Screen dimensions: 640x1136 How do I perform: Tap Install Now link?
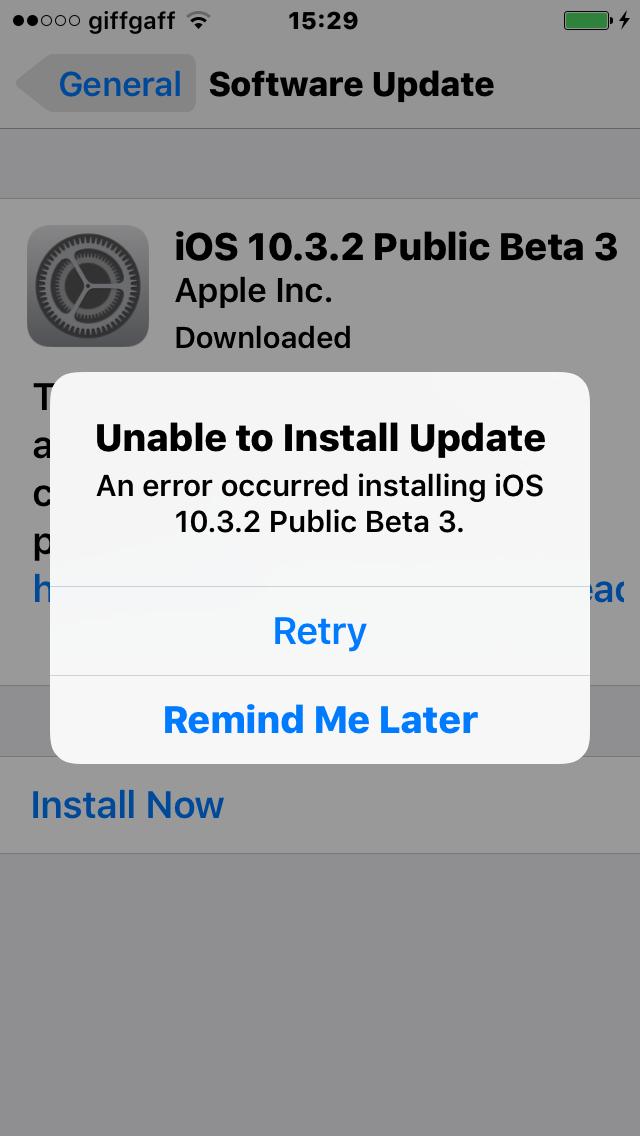click(128, 805)
